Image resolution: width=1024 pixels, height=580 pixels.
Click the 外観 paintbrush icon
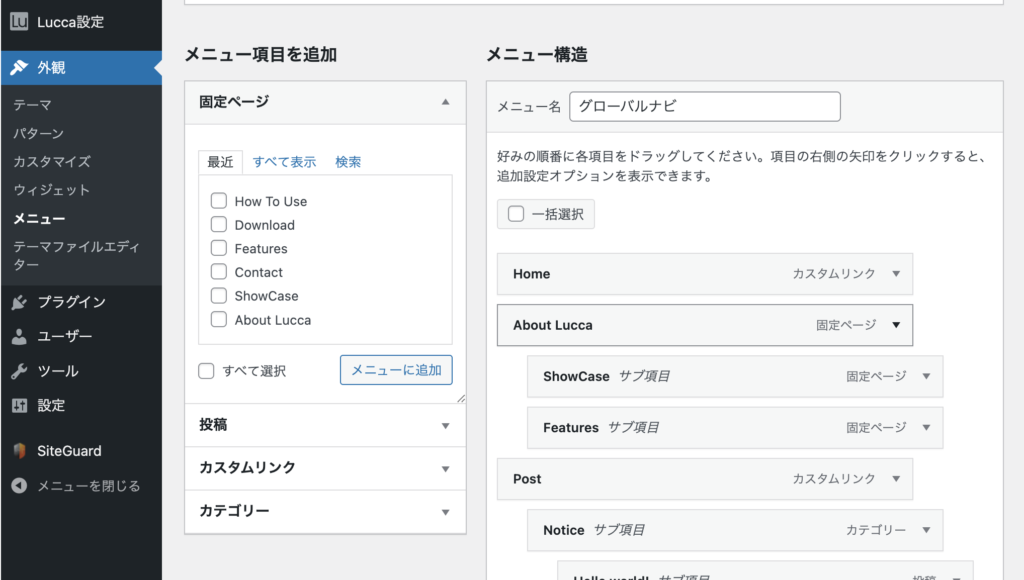point(19,68)
